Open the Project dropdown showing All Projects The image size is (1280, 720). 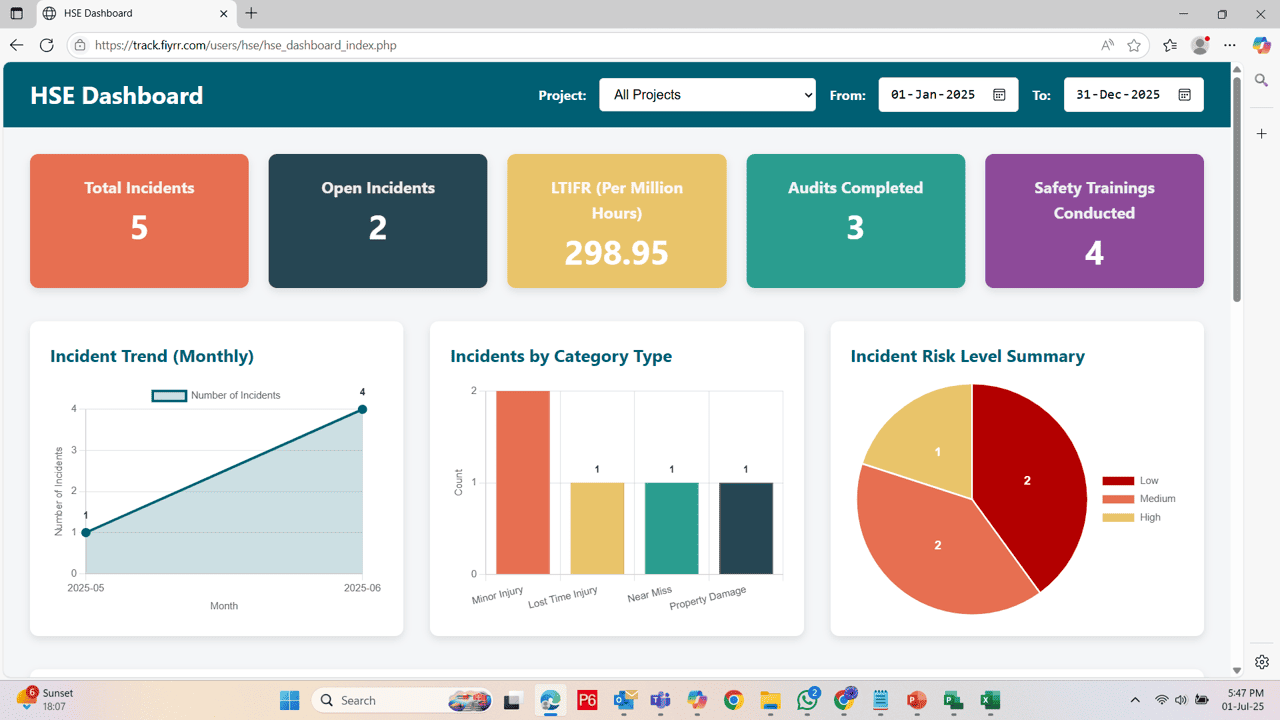pos(707,94)
